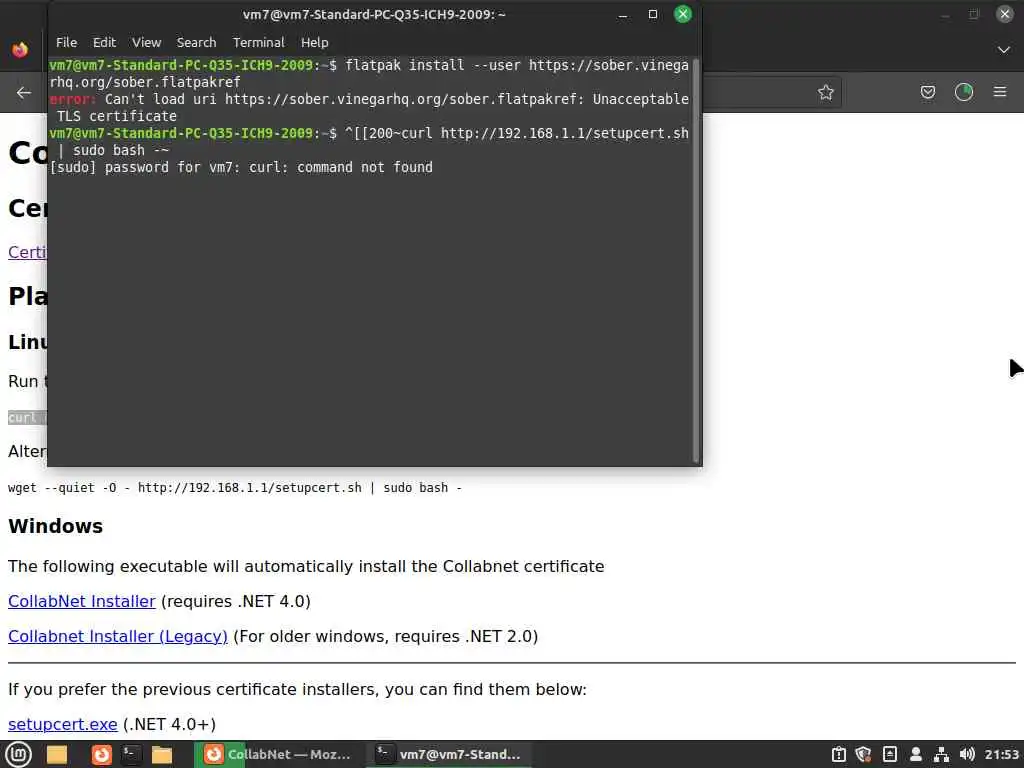This screenshot has height=768, width=1024.
Task: Maximize the terminal window
Action: pos(652,14)
